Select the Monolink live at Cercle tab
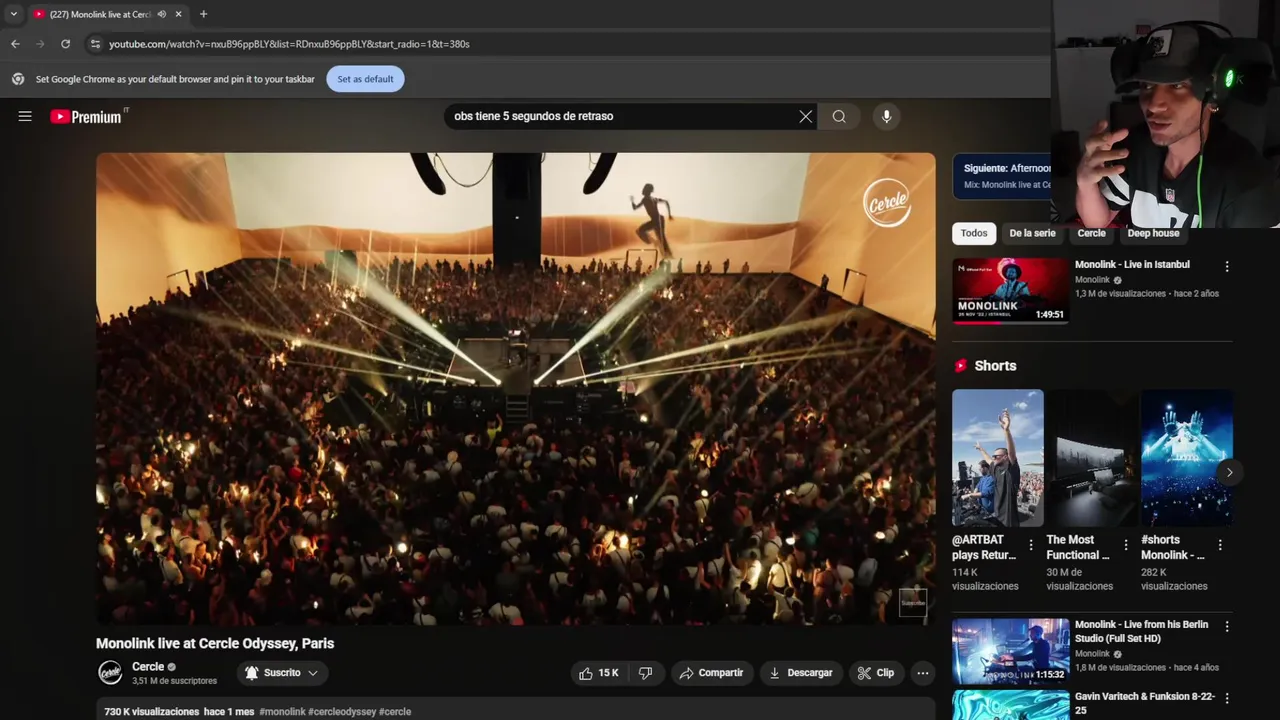The image size is (1280, 720). [x=100, y=14]
